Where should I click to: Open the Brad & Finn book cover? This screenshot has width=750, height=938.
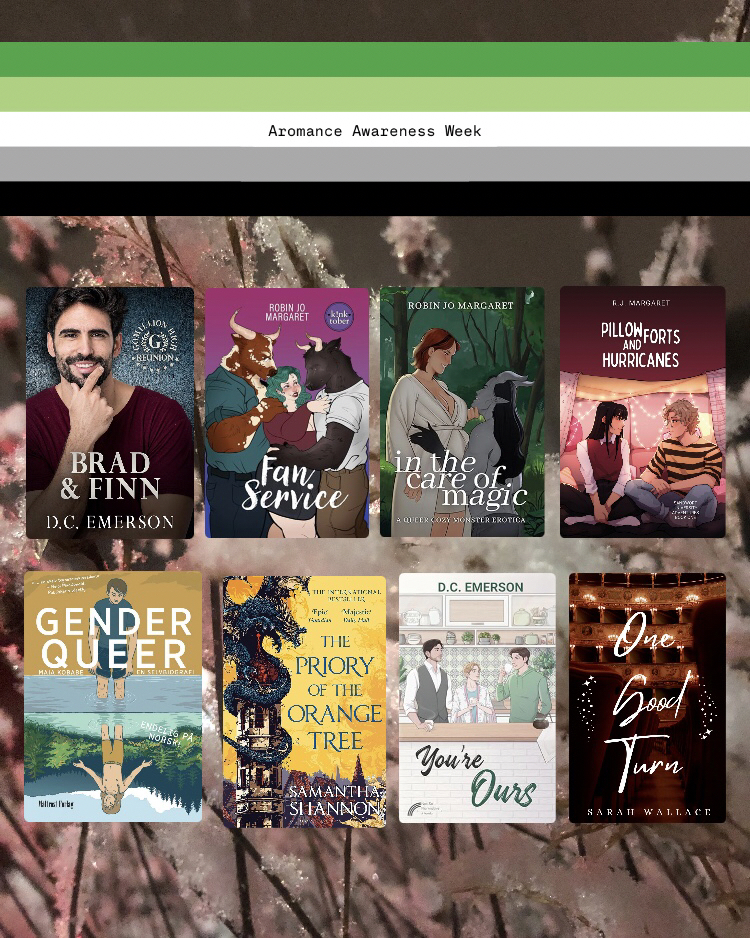[x=110, y=412]
